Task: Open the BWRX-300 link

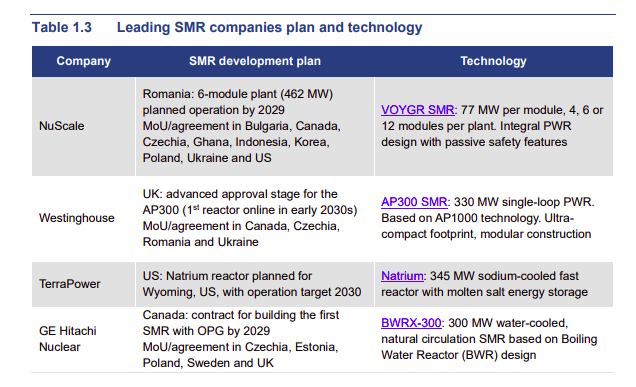Action: pyautogui.click(x=411, y=323)
